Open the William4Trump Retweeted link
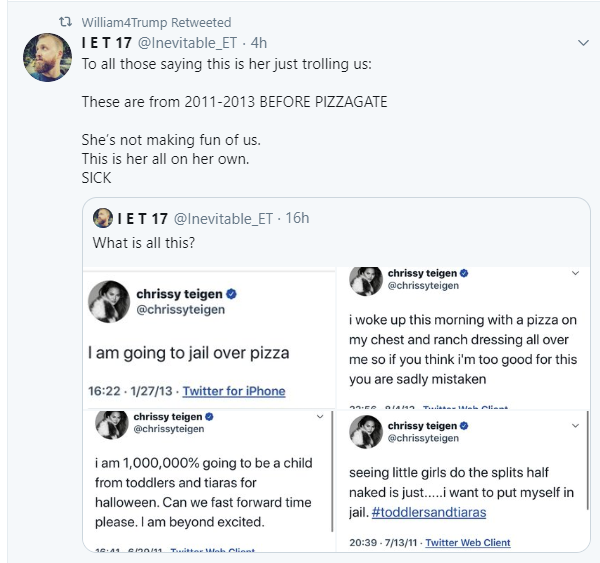 pos(155,22)
